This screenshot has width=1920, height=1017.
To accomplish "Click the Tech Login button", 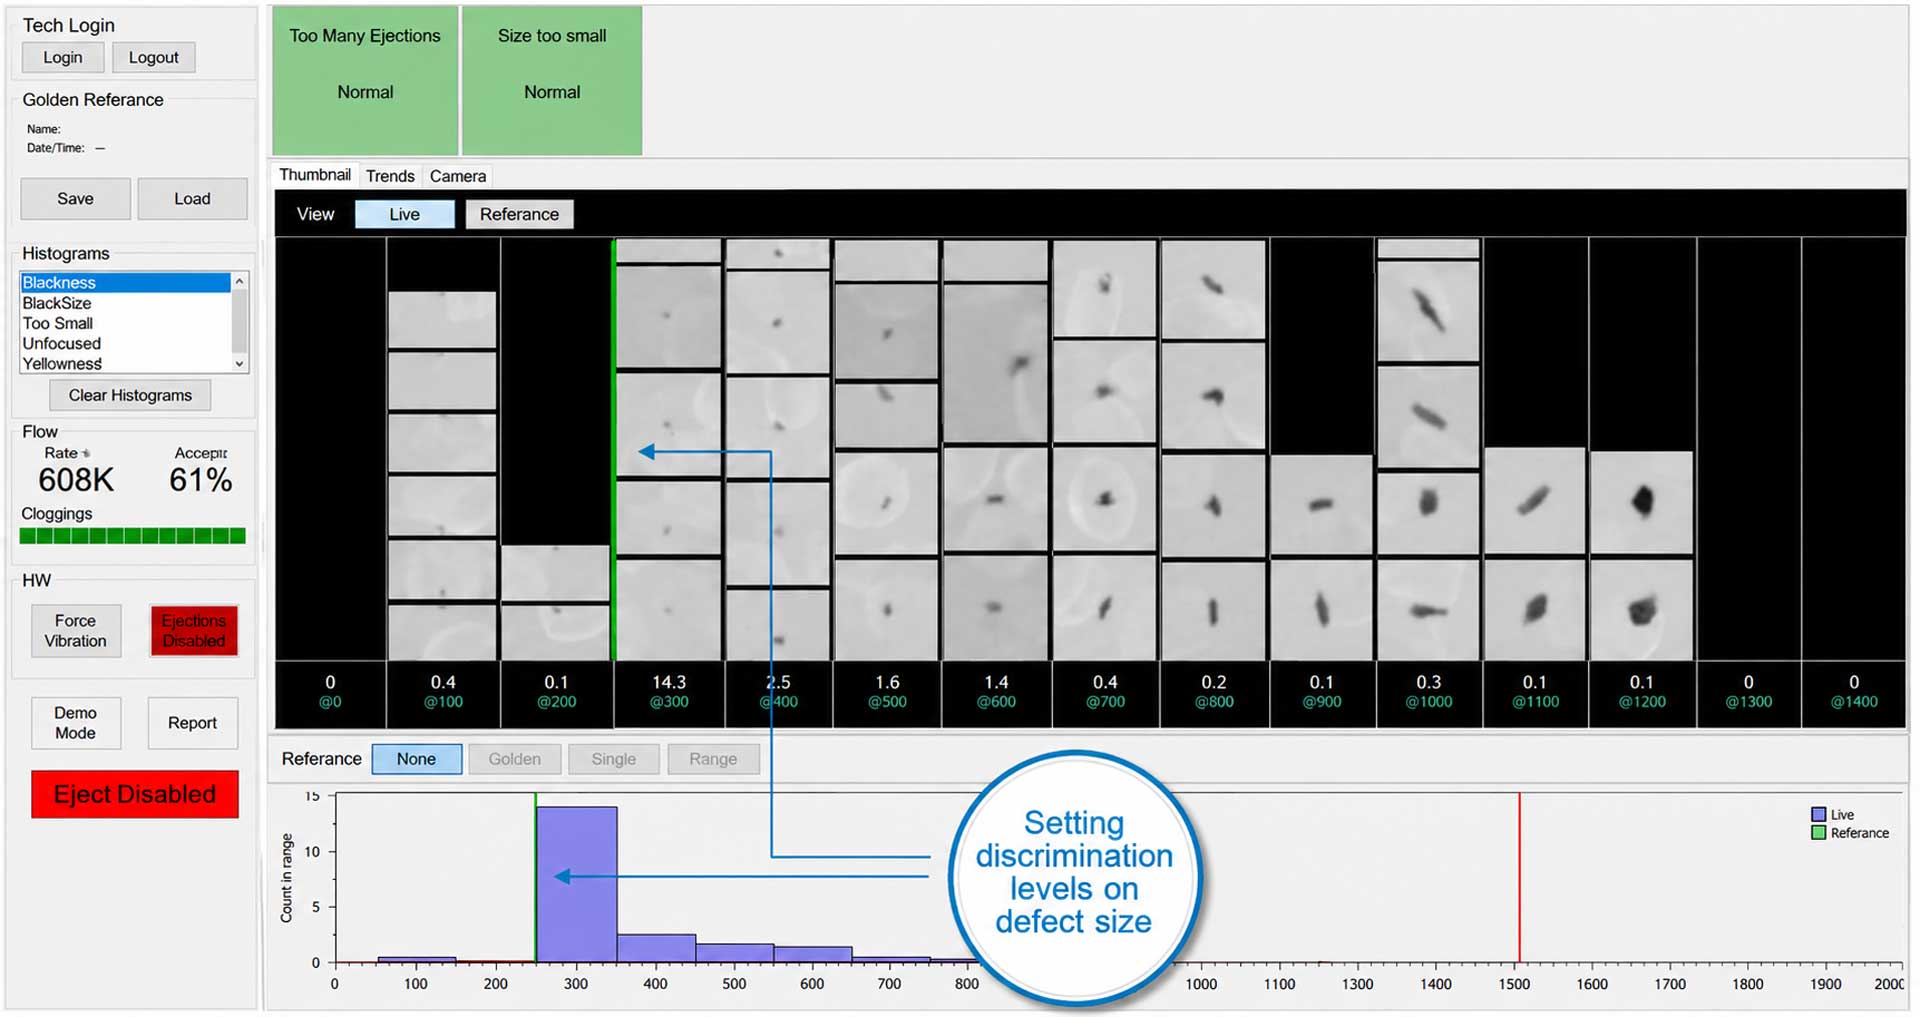I will (63, 58).
